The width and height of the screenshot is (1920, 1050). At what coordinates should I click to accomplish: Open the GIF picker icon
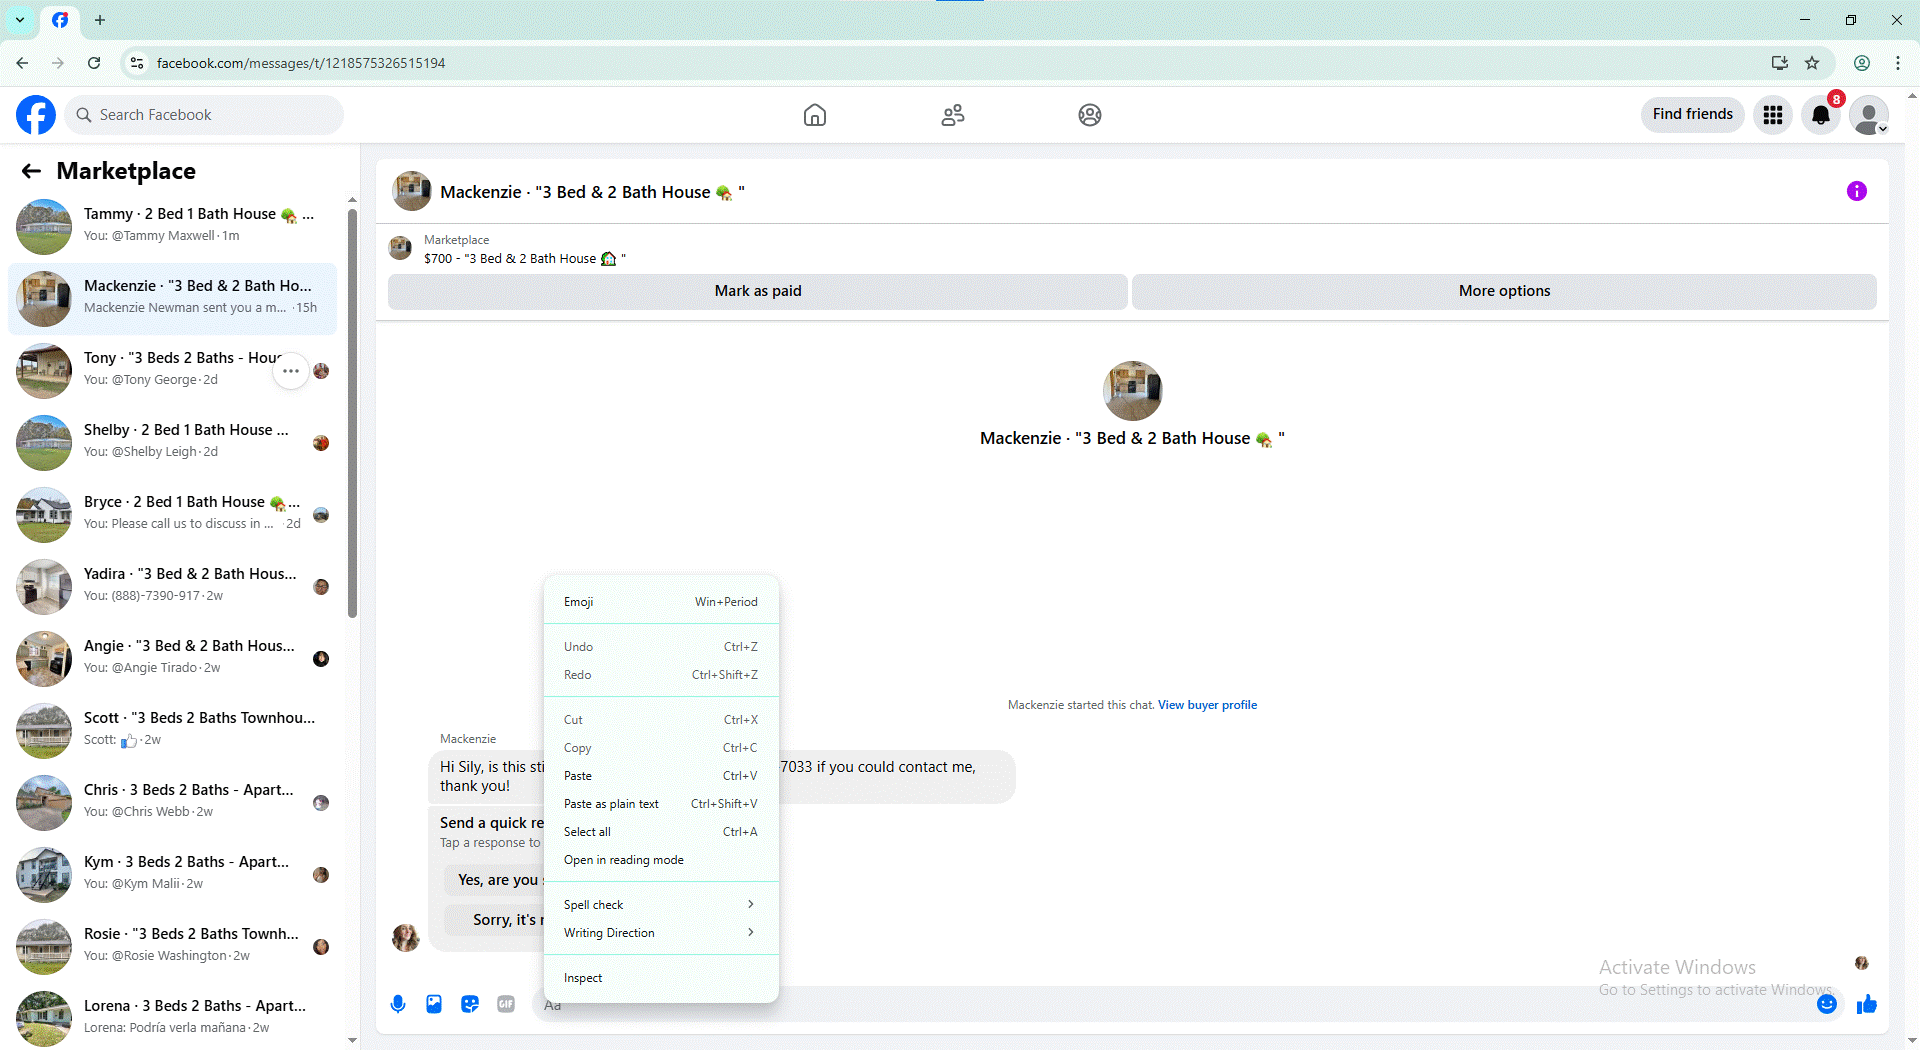506,1004
